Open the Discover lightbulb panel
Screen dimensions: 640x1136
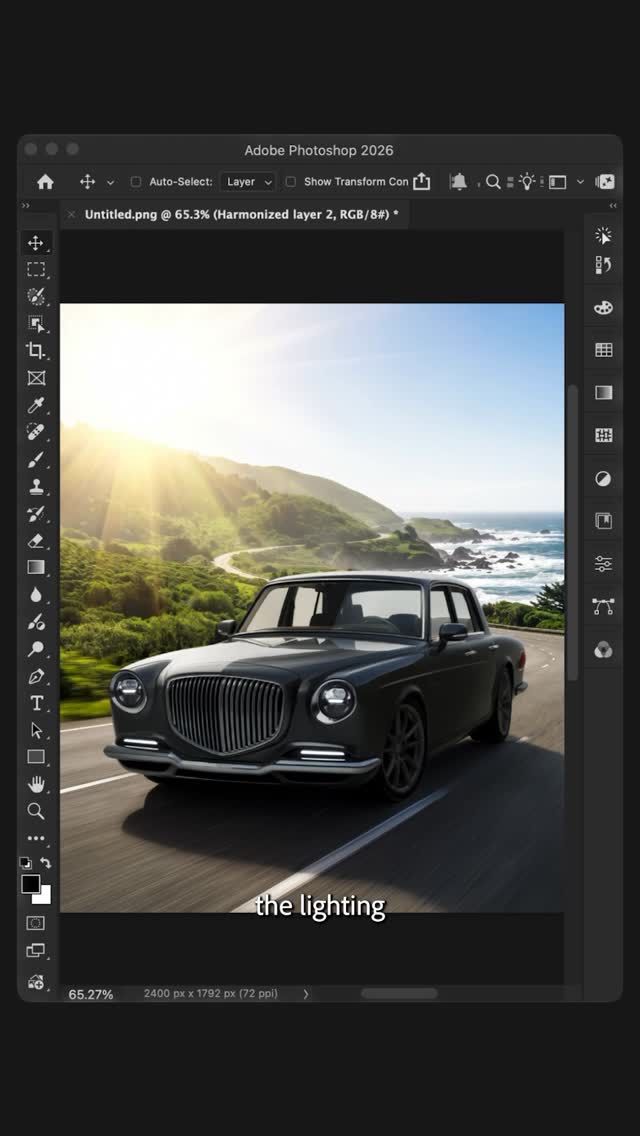point(527,182)
